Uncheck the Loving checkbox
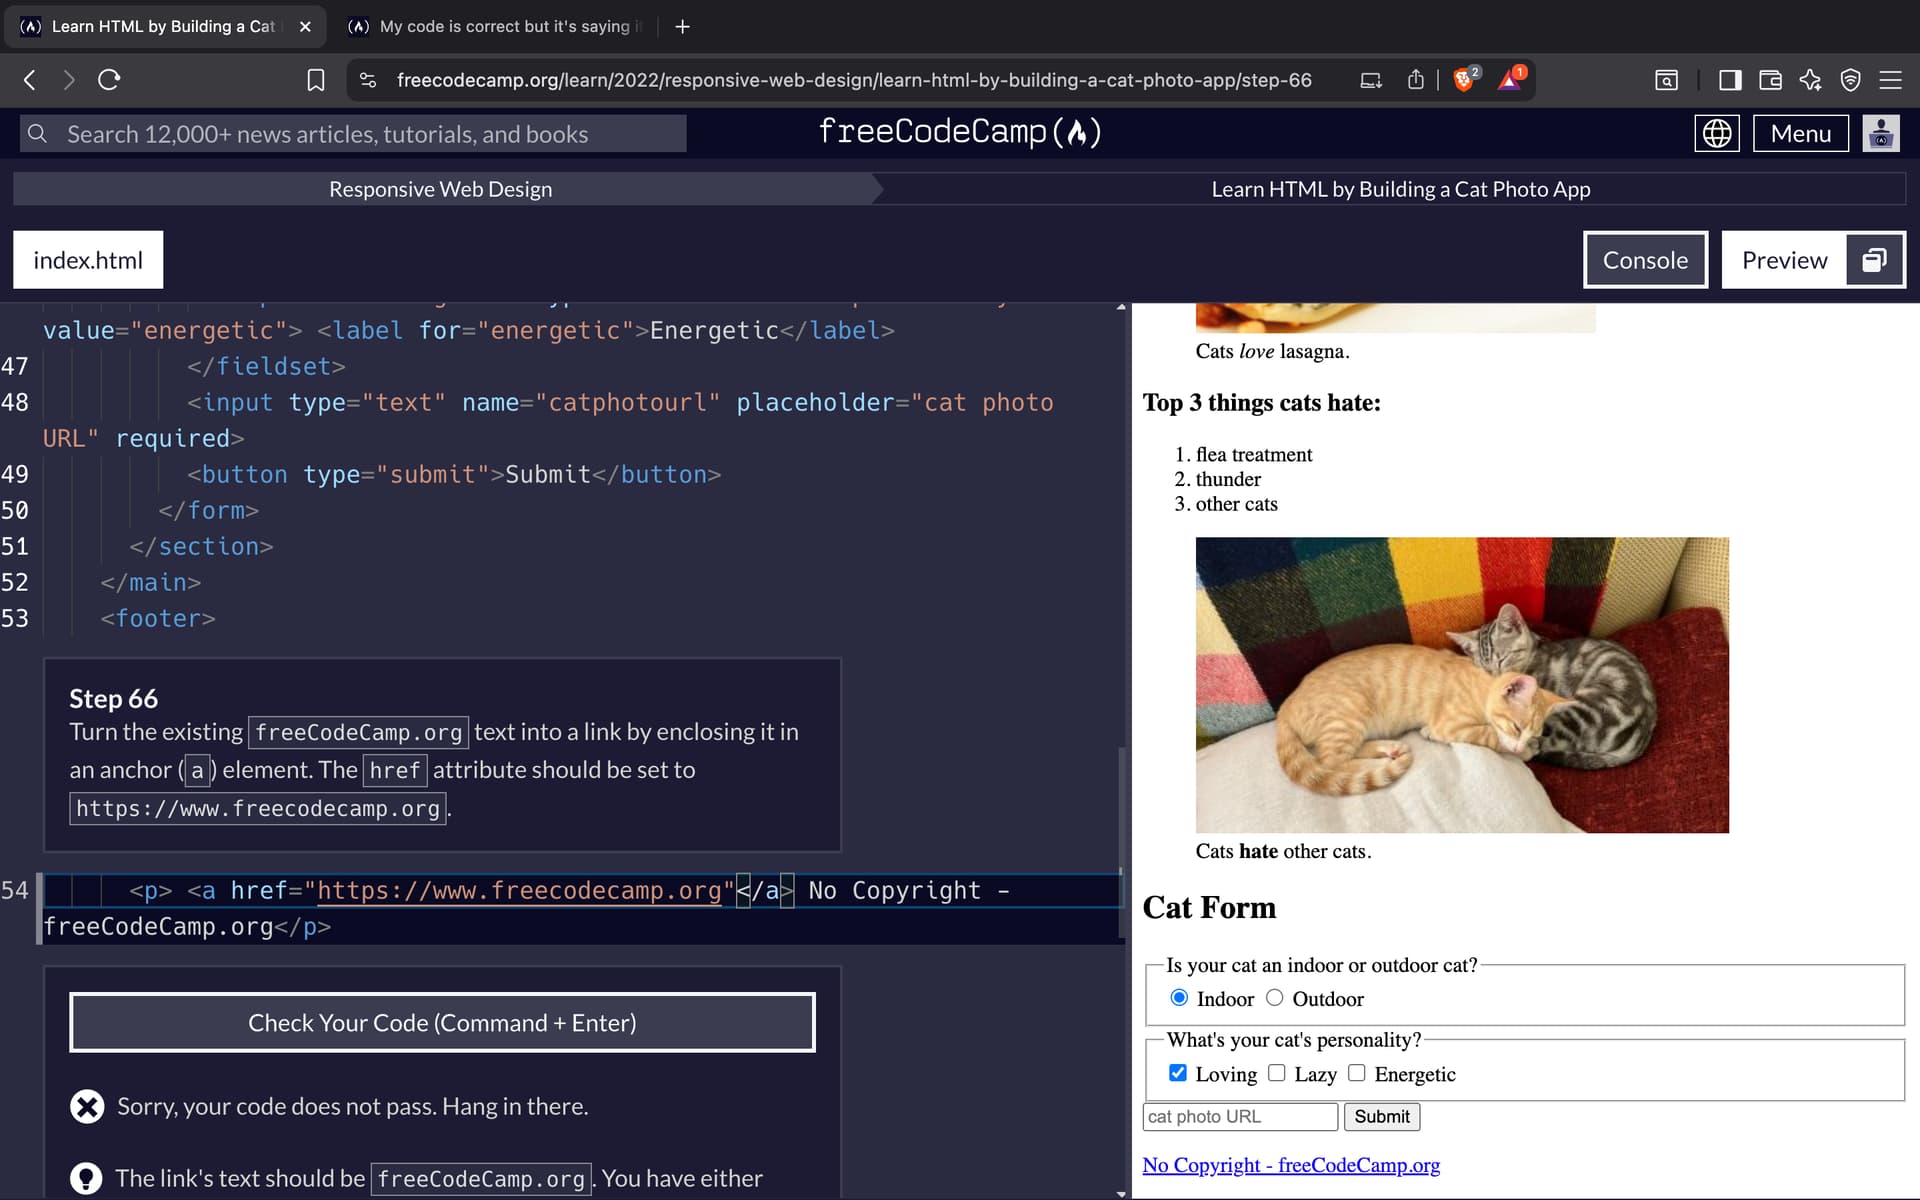 point(1178,1072)
